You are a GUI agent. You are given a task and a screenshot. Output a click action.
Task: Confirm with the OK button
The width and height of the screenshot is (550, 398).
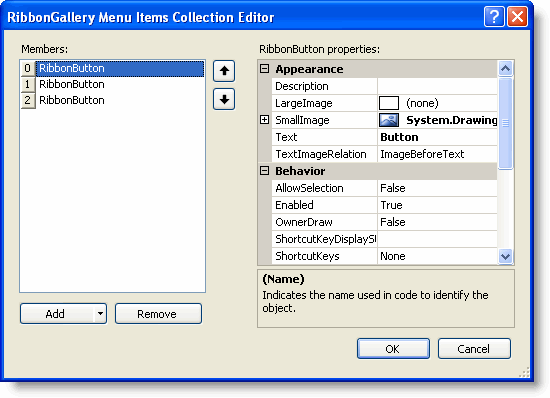click(393, 349)
